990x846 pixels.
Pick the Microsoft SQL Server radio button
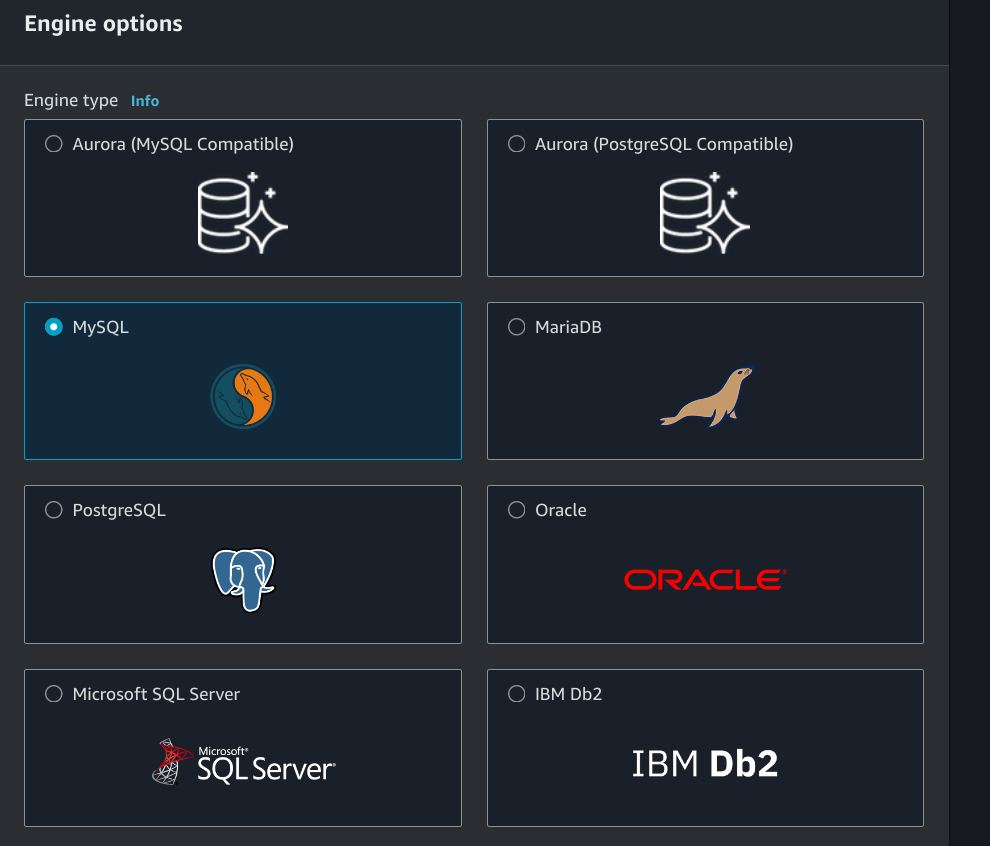(54, 694)
